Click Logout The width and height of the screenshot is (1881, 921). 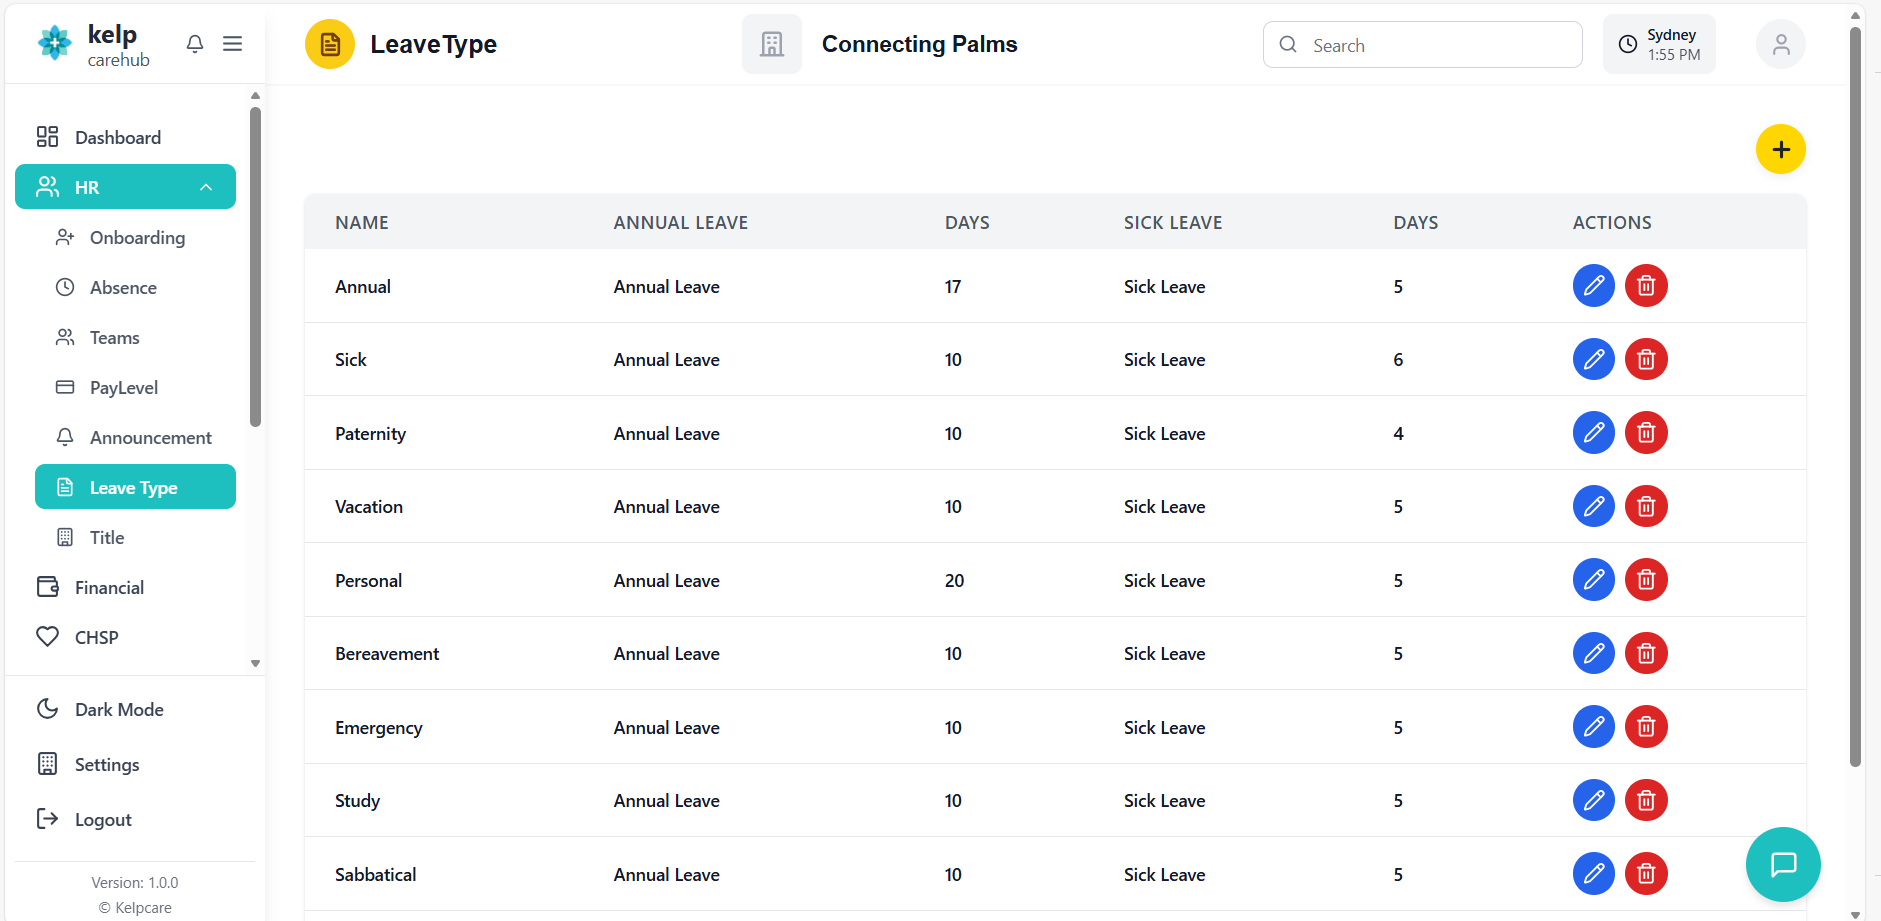coord(103,819)
